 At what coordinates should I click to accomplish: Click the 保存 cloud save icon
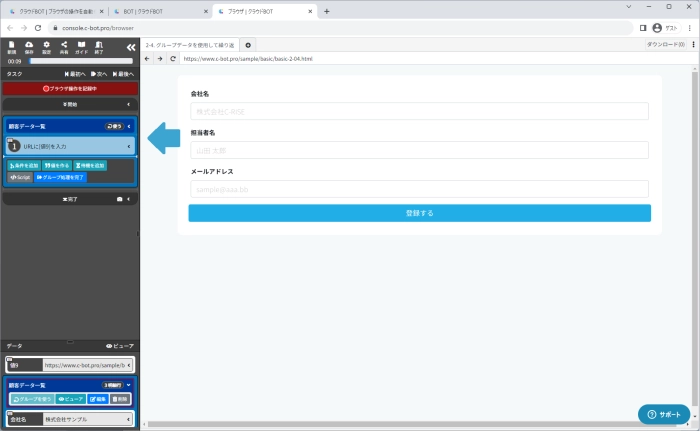pos(29,46)
